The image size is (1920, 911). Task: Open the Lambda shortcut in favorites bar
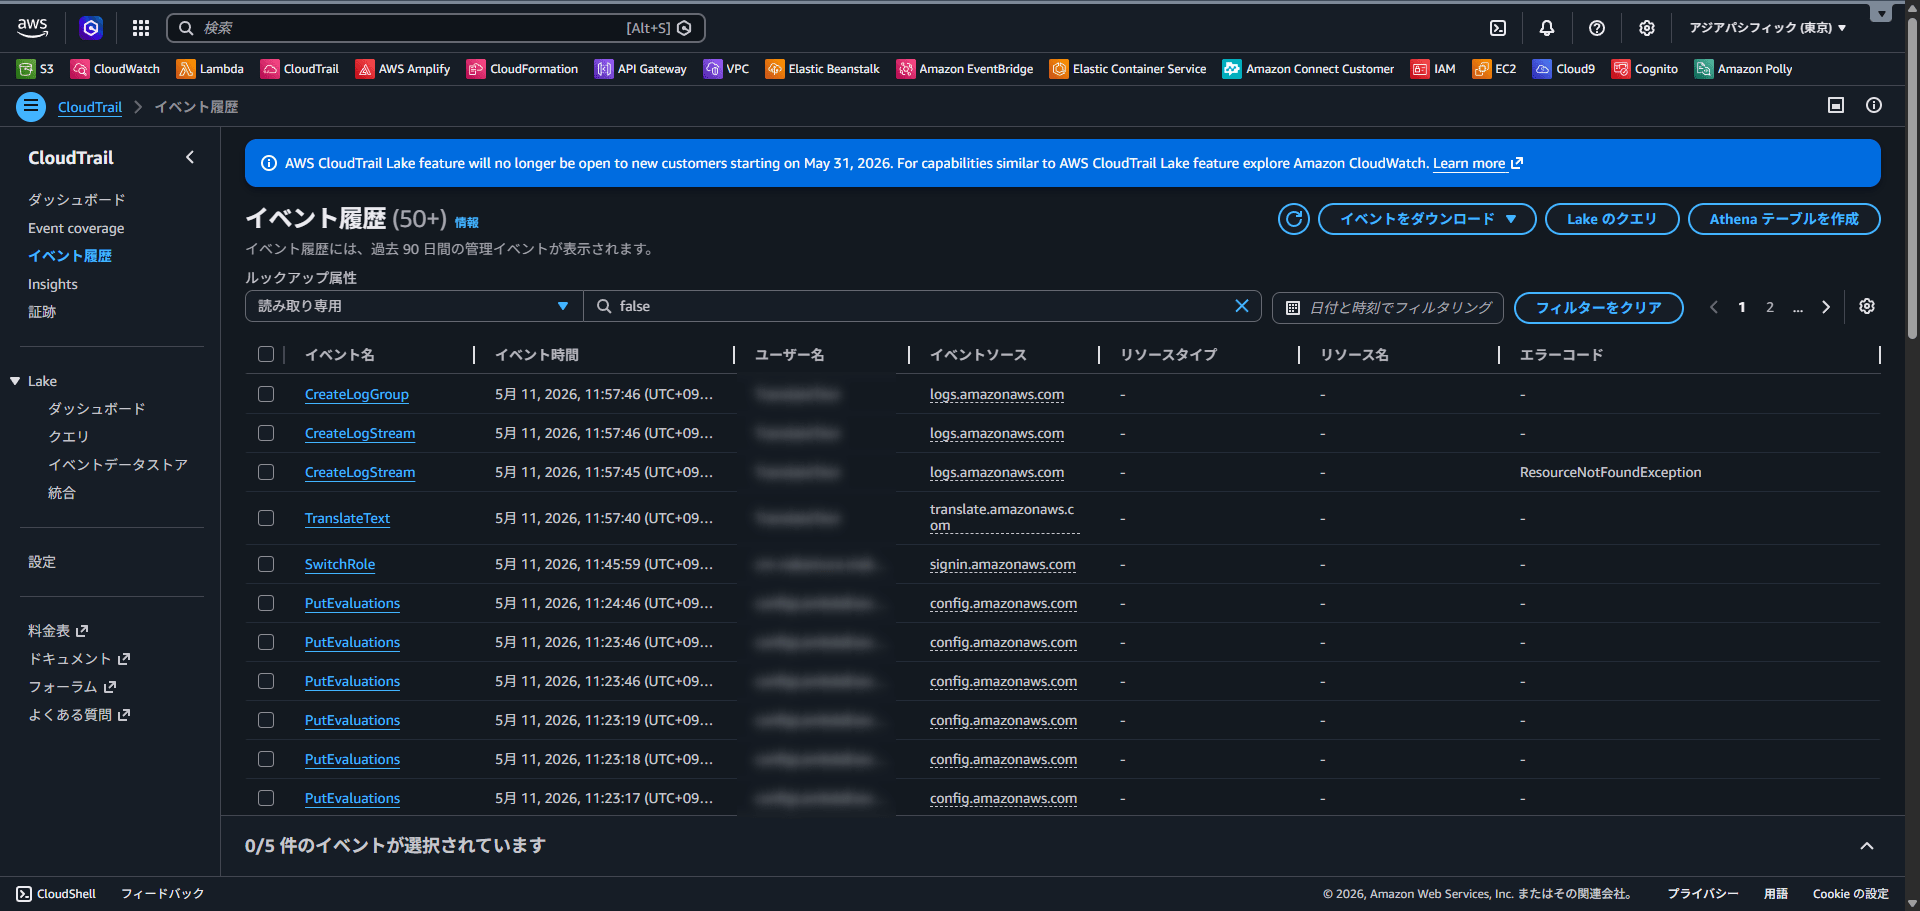tap(210, 69)
